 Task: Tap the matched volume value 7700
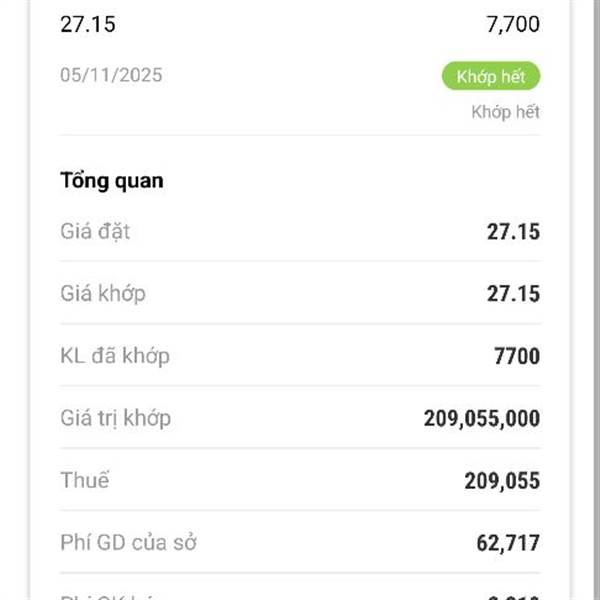pos(515,356)
